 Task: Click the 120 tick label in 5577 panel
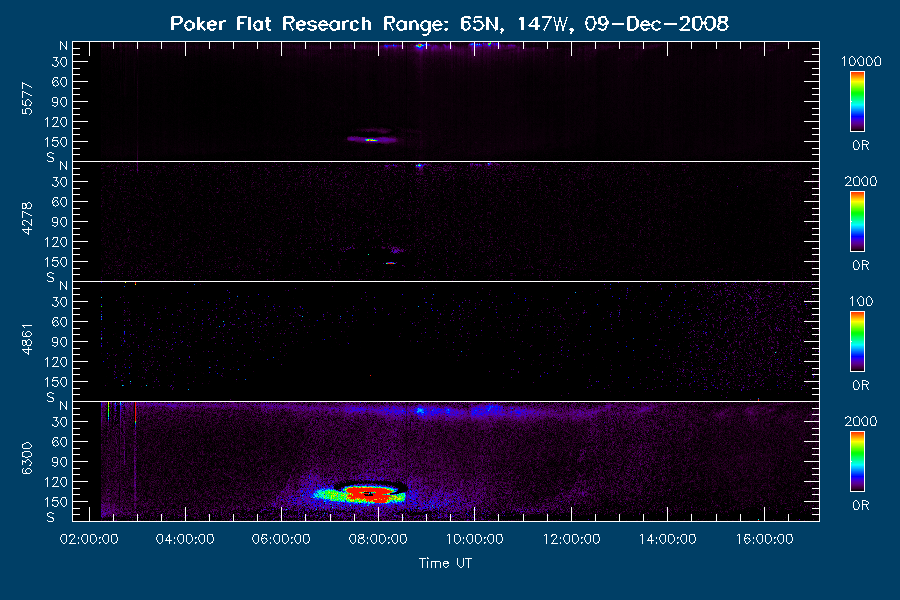click(56, 122)
